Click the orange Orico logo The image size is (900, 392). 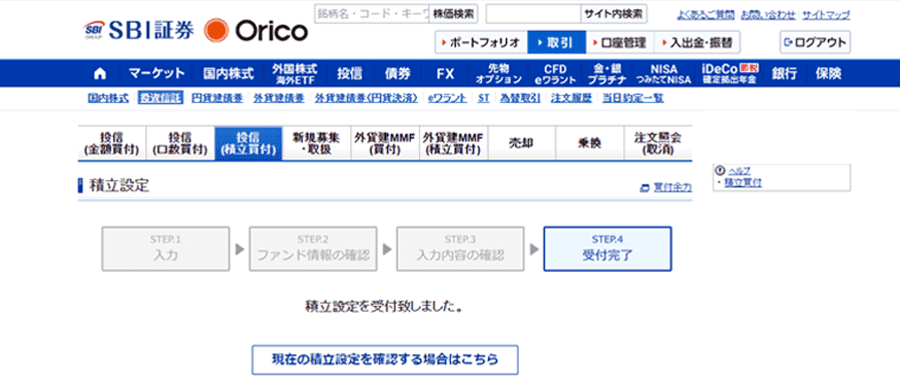[255, 30]
